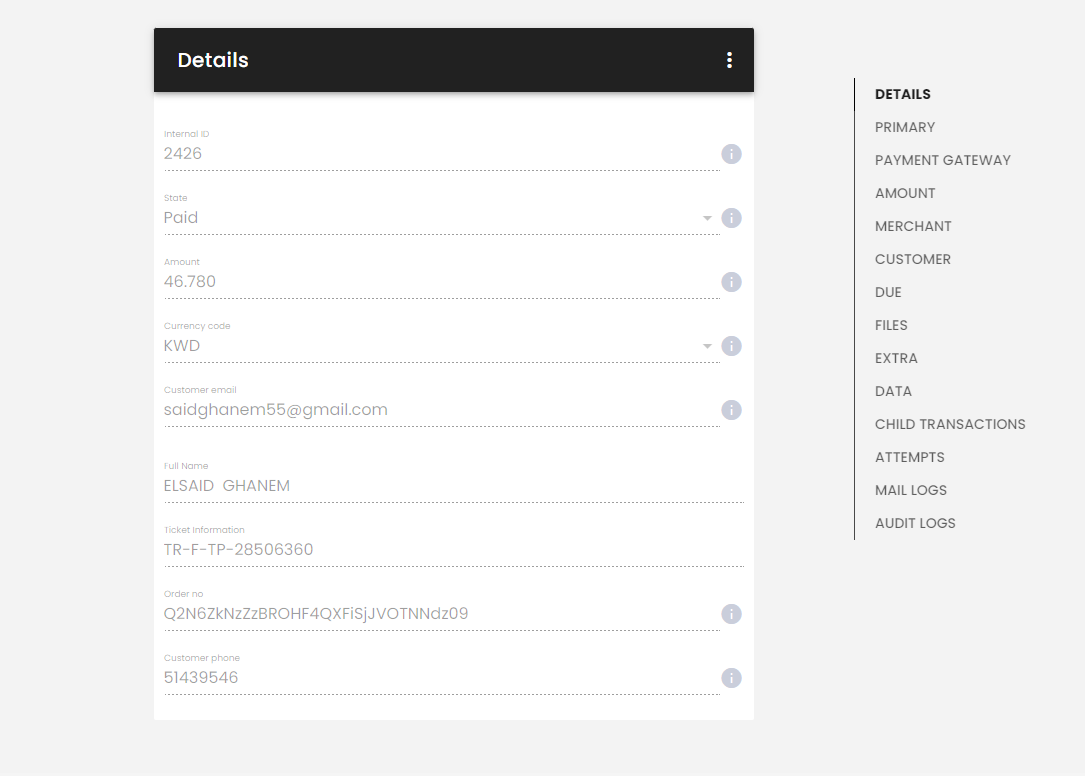Viewport: 1085px width, 776px height.
Task: Open MAIL LOGS section
Action: (x=911, y=490)
